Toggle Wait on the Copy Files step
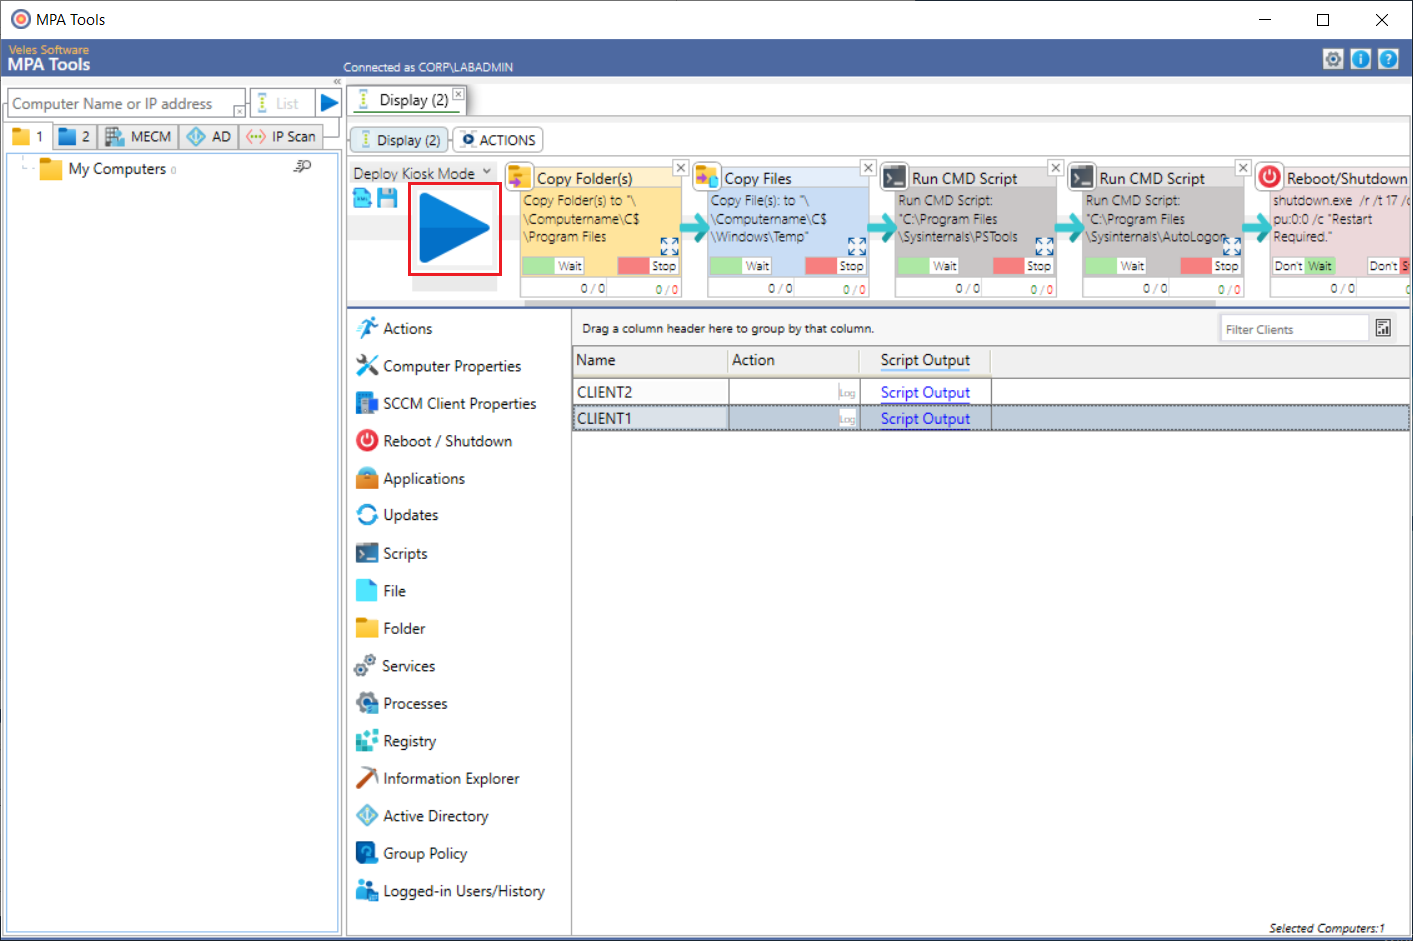 740,266
